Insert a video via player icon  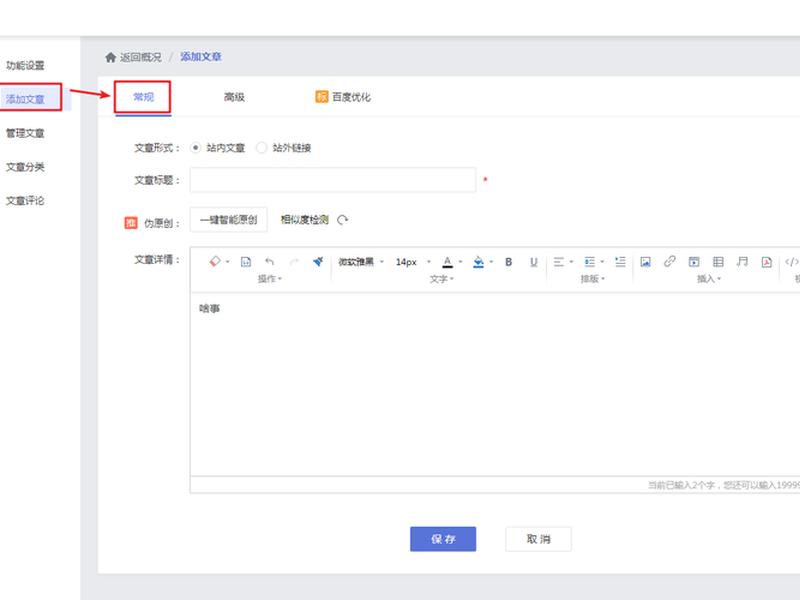(x=694, y=262)
